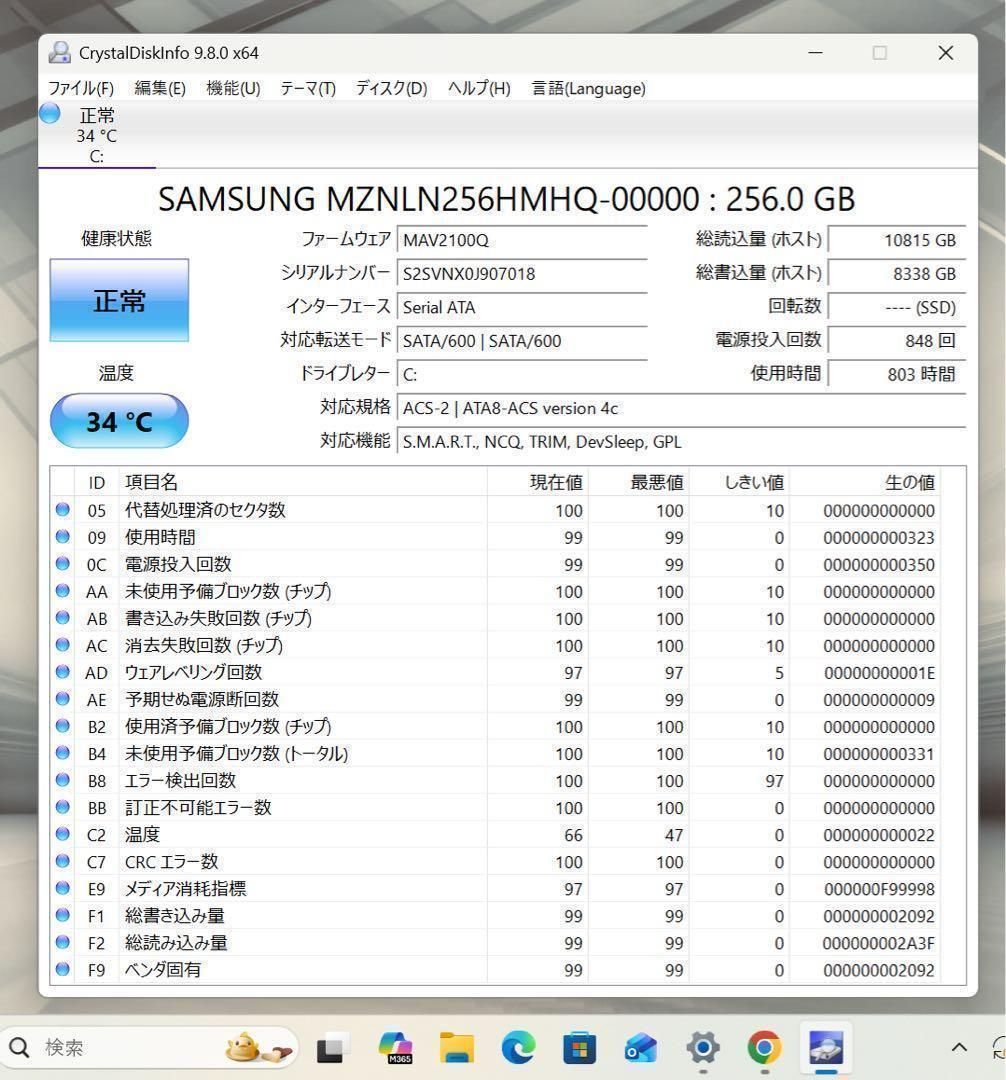The height and width of the screenshot is (1080, 1006).
Task: Open Microsoft Edge from the taskbar
Action: pyautogui.click(x=518, y=1048)
